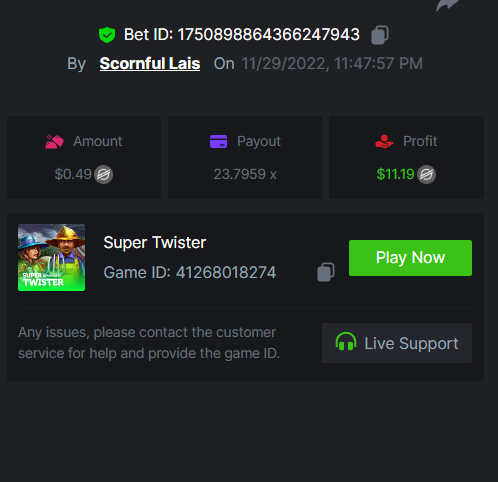
Task: Click the share arrow icon
Action: tap(447, 5)
